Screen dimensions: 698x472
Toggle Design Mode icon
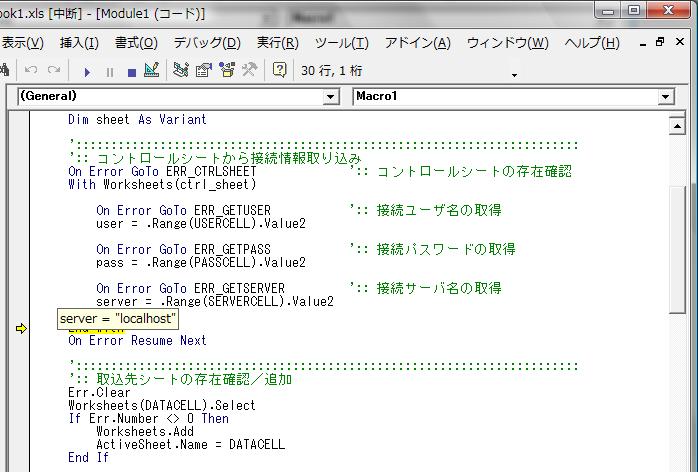151,70
